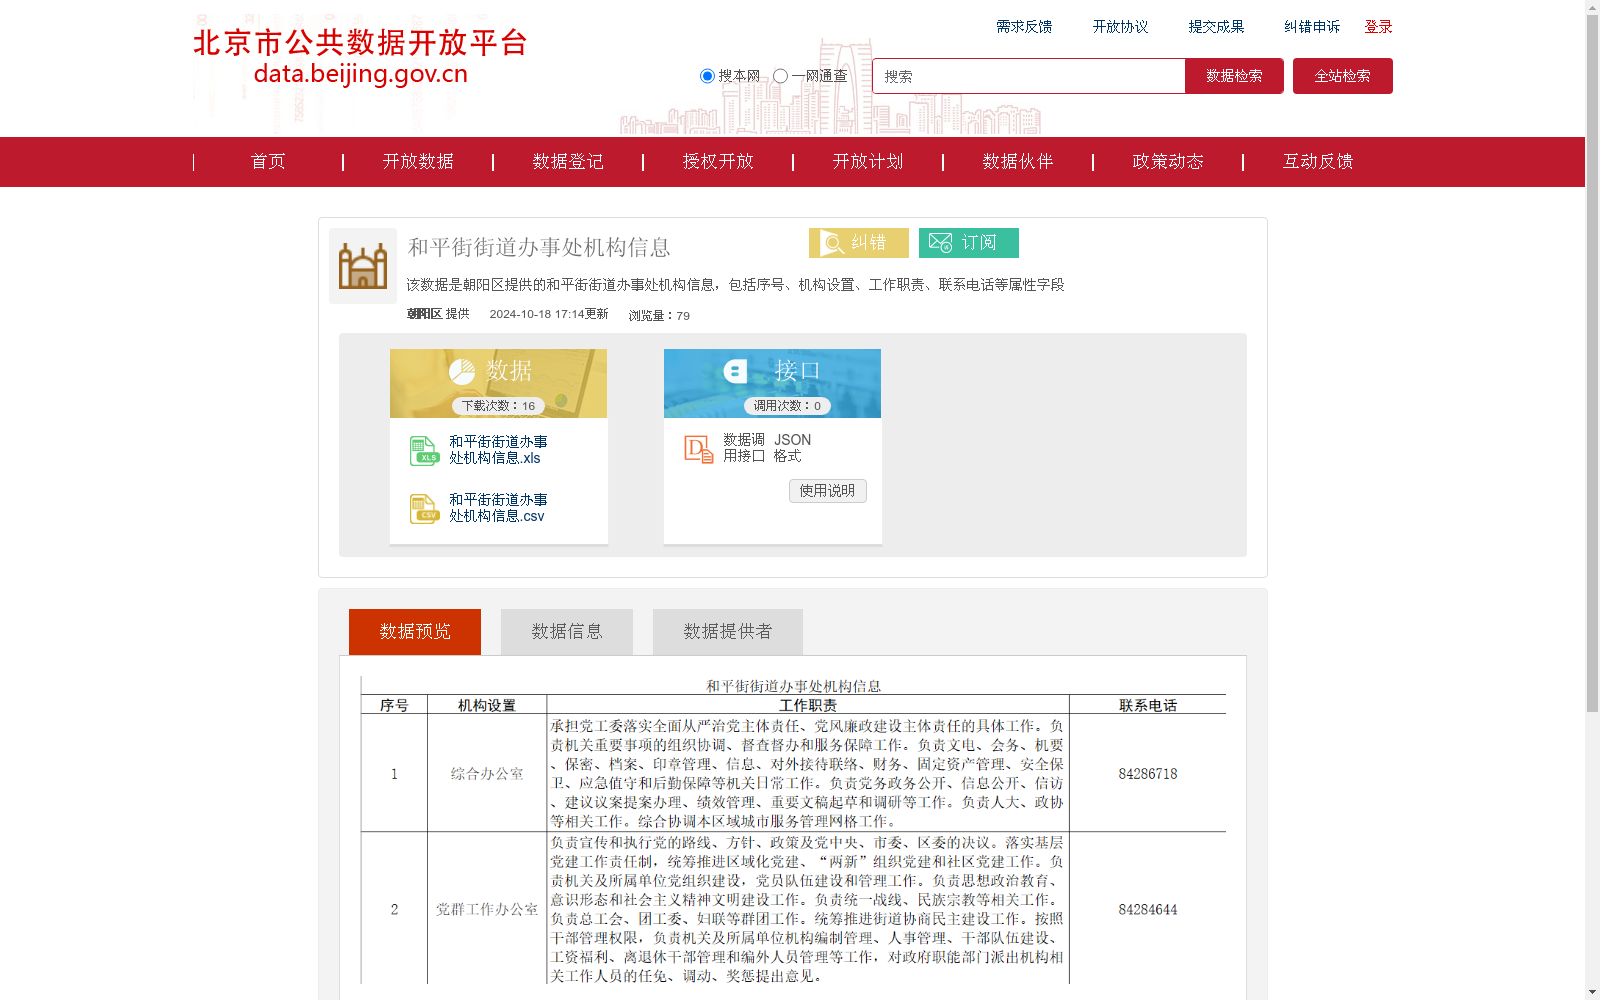This screenshot has height=1000, width=1600.
Task: Click the 机构设置 column header
Action: [487, 706]
